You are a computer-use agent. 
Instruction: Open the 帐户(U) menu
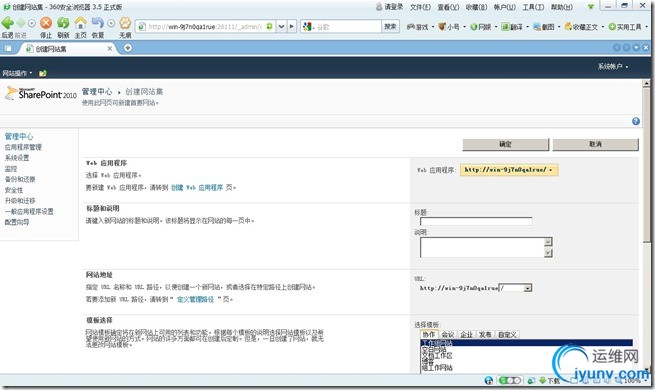(x=505, y=7)
